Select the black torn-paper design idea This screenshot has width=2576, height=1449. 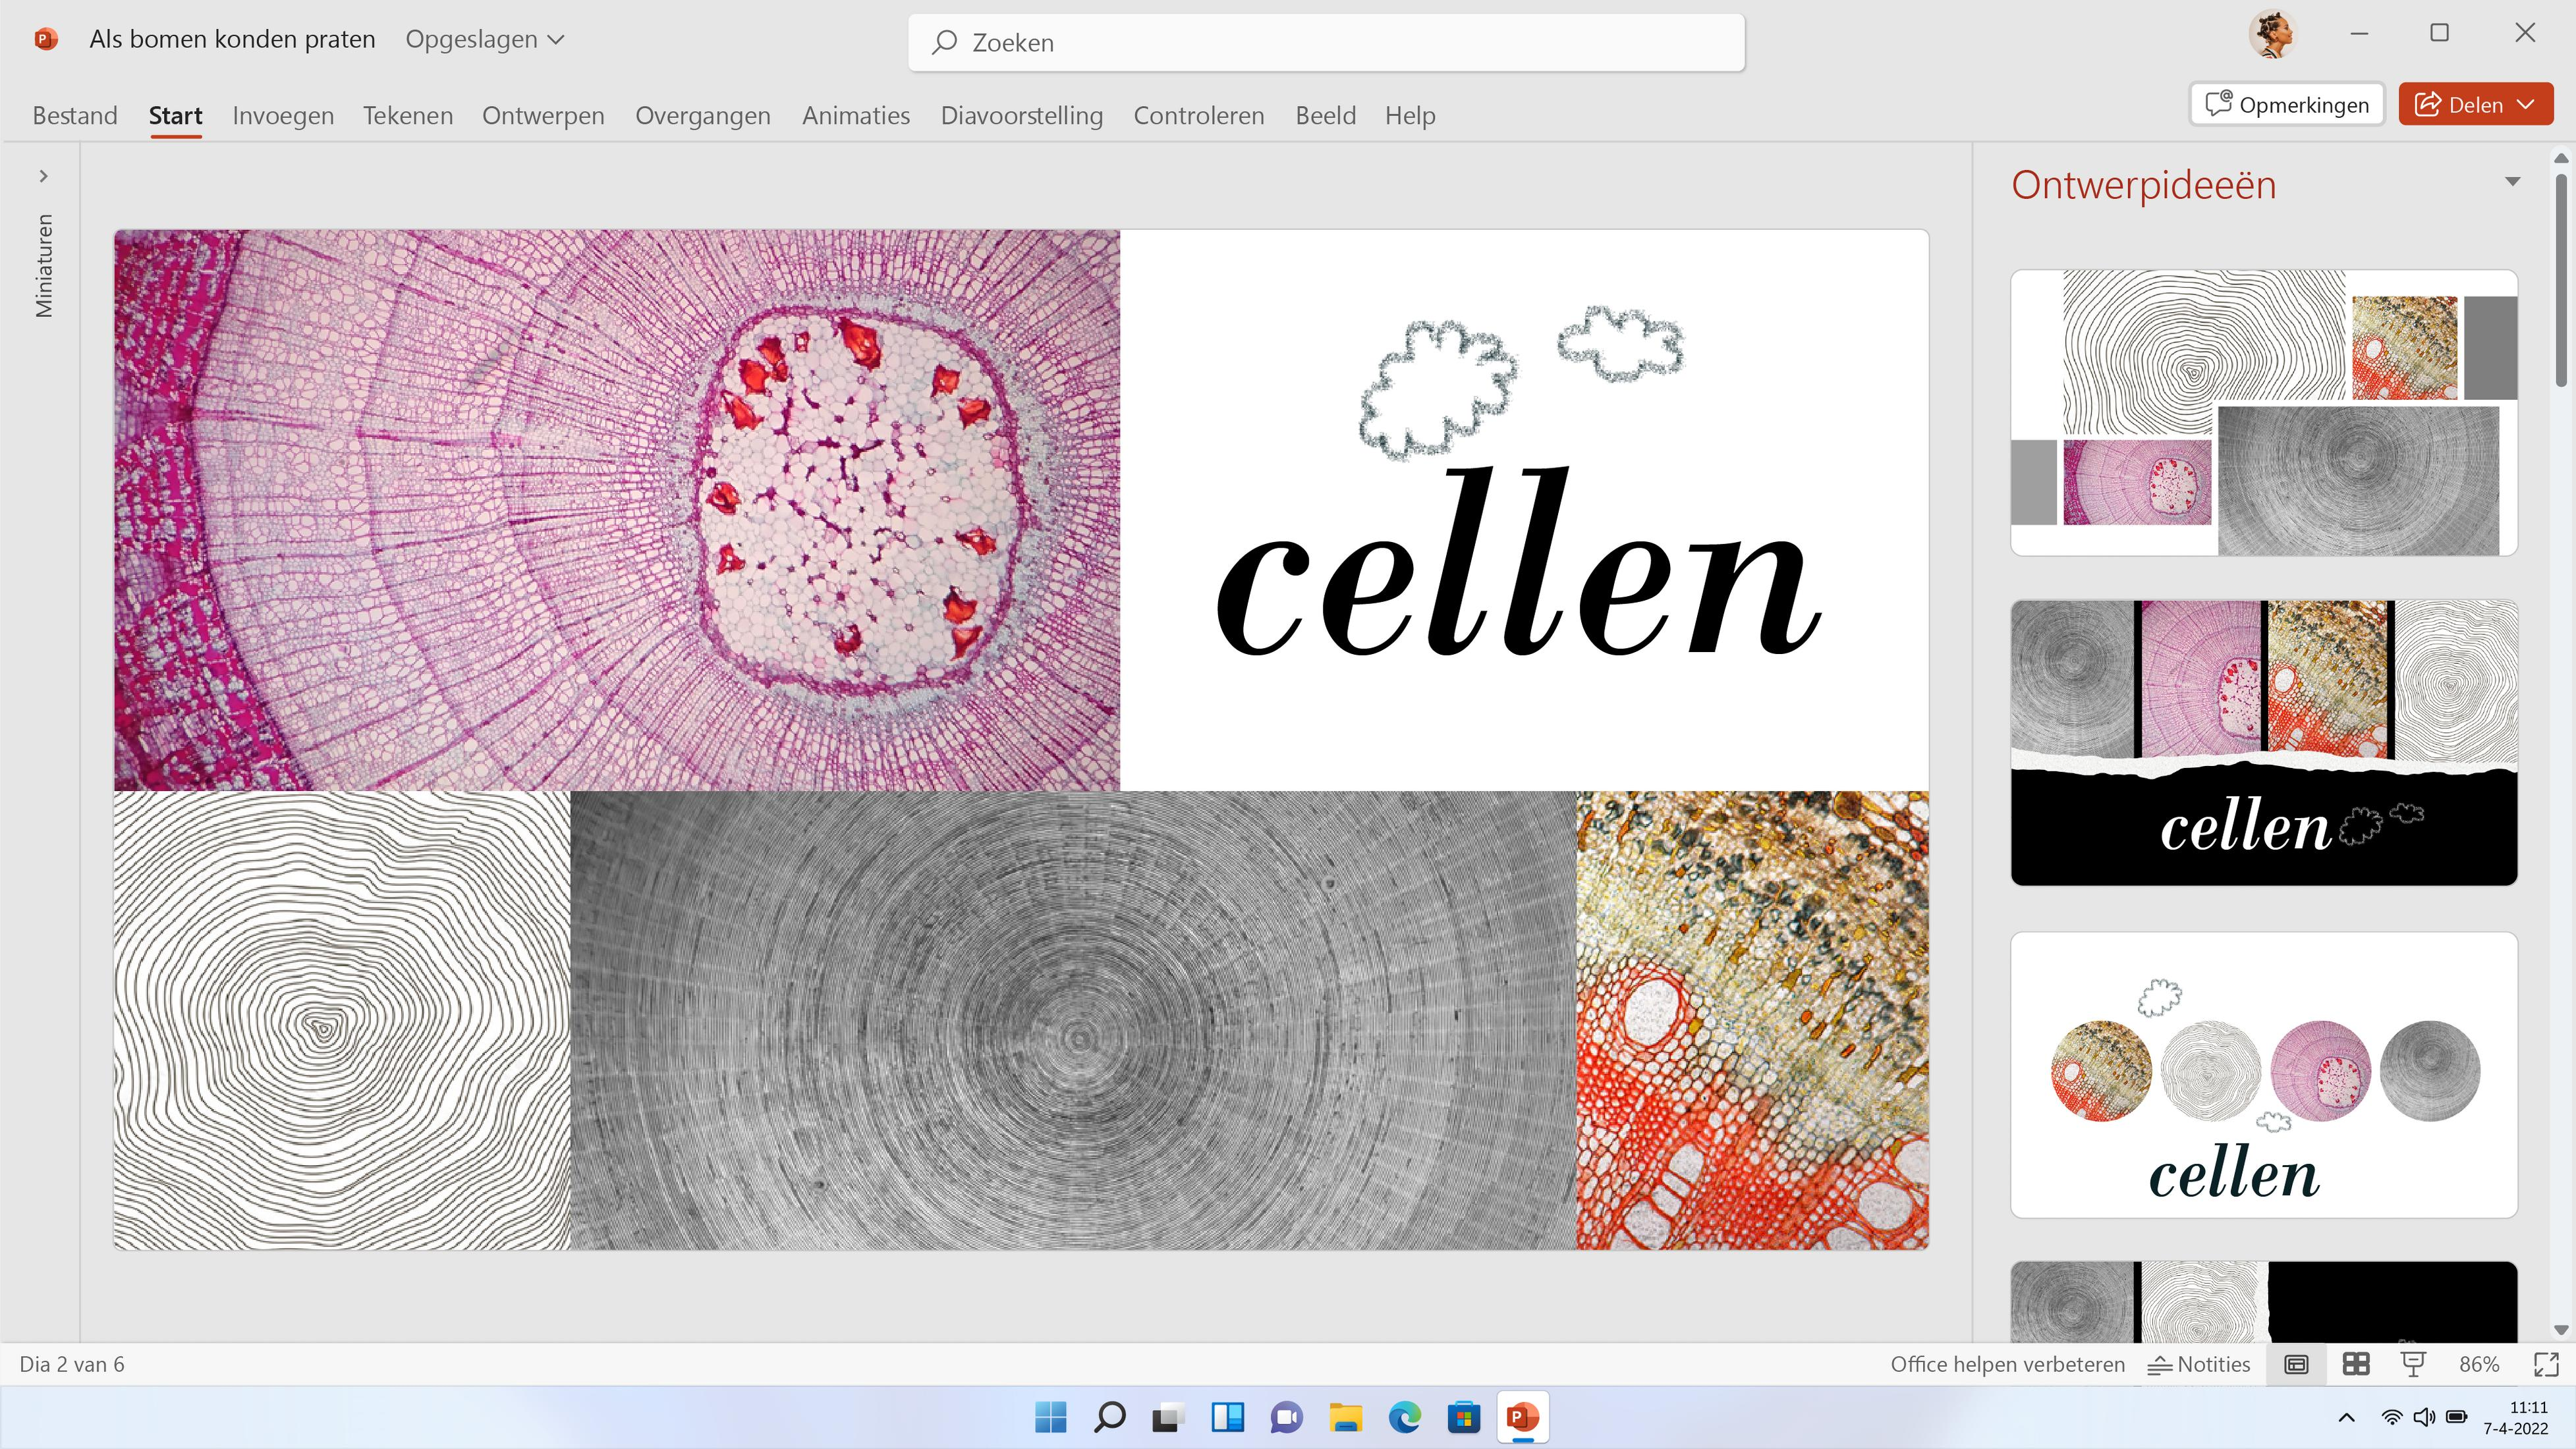click(x=2264, y=742)
